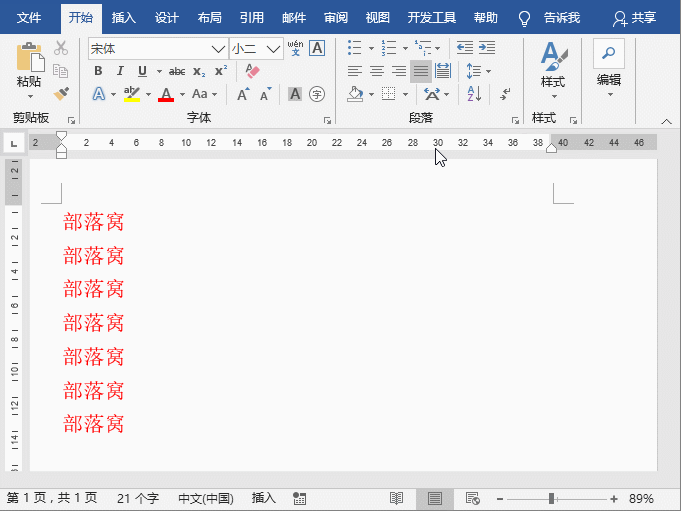Sort text with A-Z icon
Screen dimensions: 681x511
click(474, 94)
